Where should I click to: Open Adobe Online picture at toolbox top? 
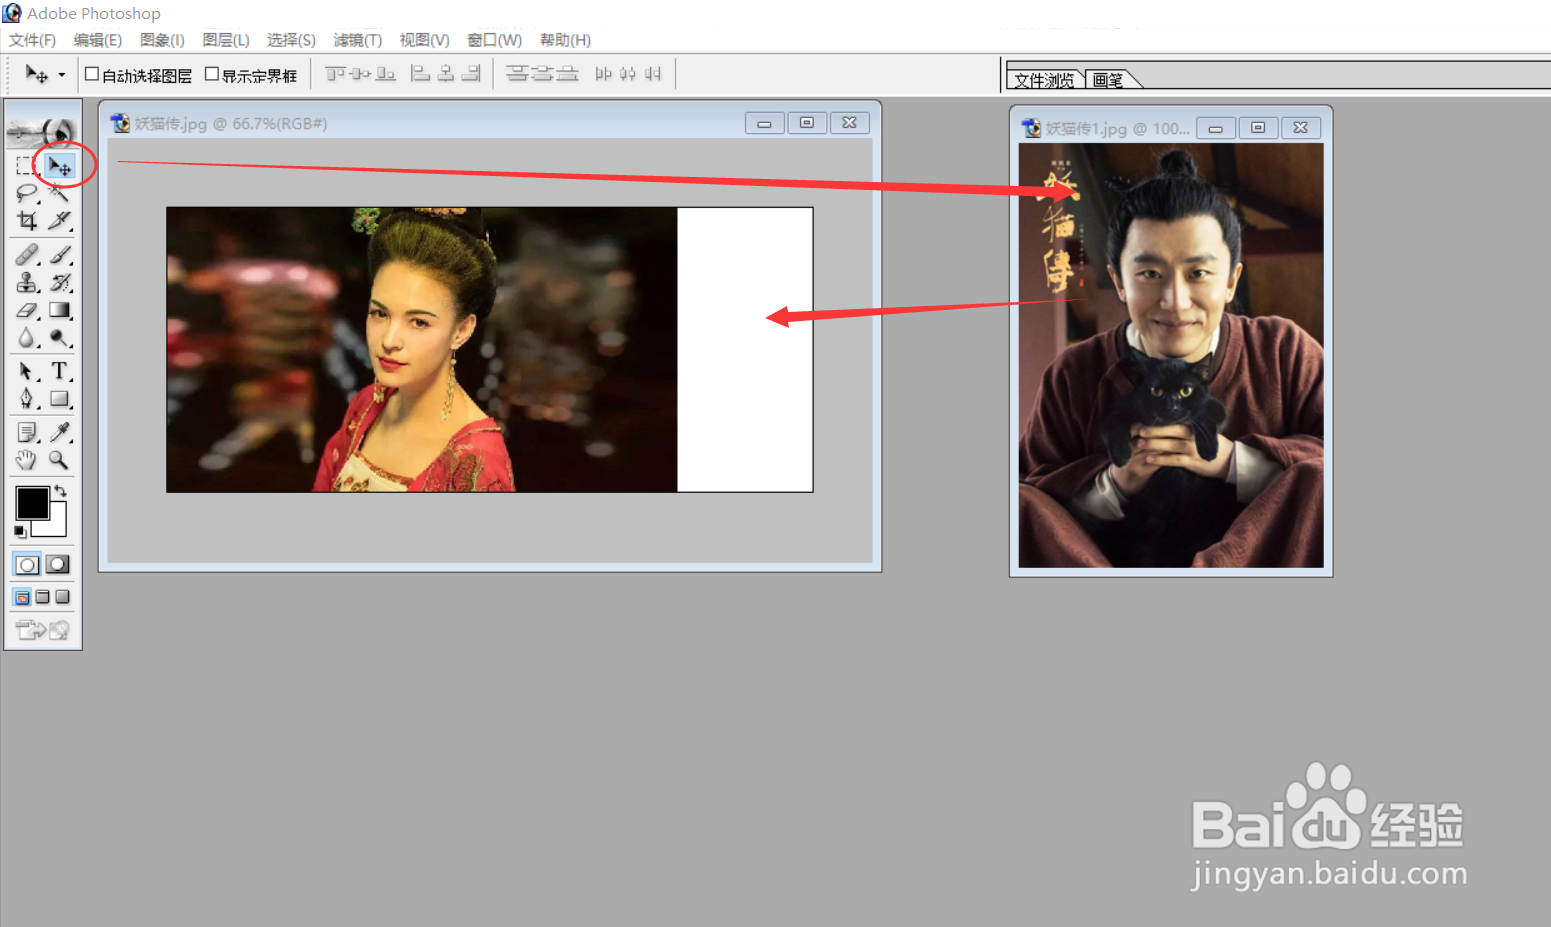point(43,130)
